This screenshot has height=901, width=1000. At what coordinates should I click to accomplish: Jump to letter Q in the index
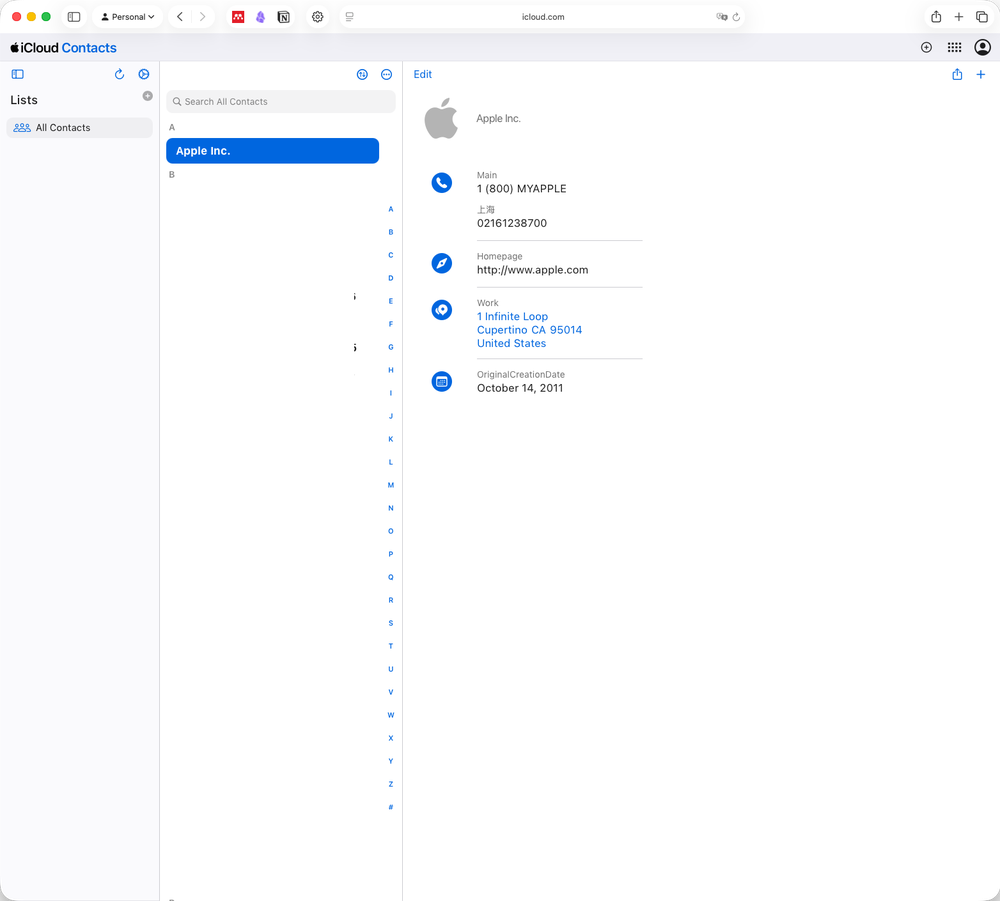pos(391,577)
